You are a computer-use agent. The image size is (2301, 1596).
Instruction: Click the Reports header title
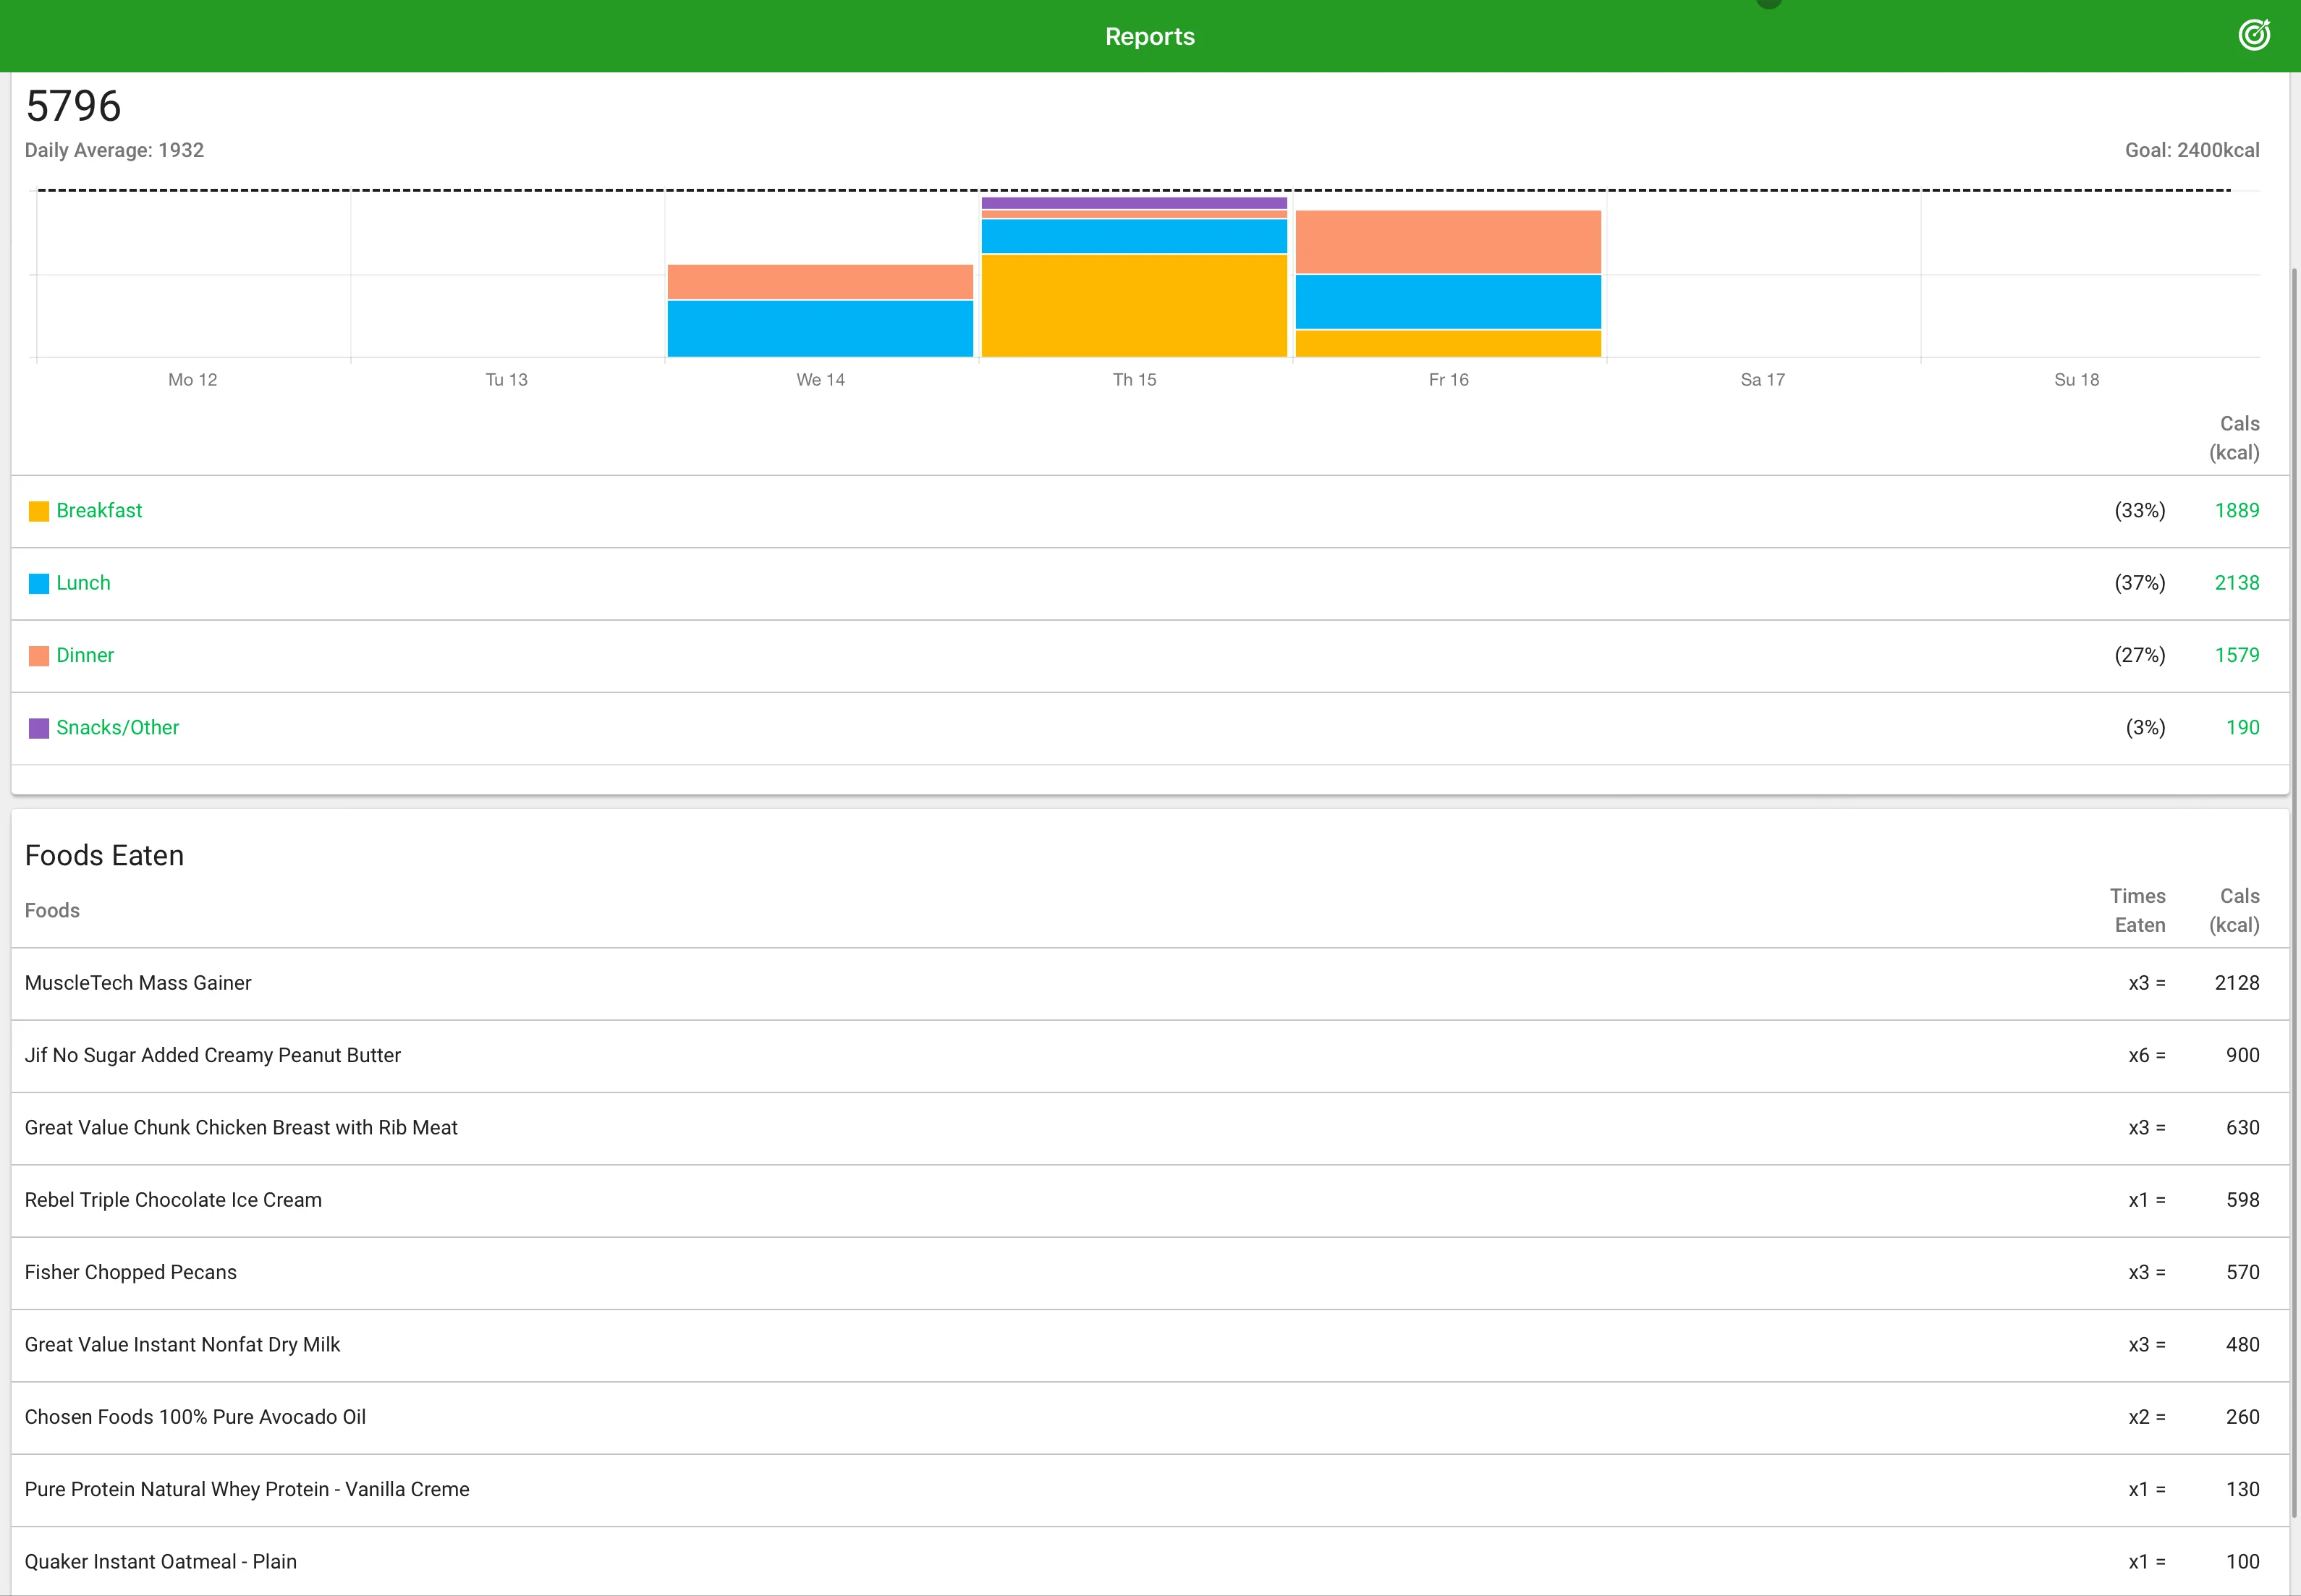(x=1150, y=36)
